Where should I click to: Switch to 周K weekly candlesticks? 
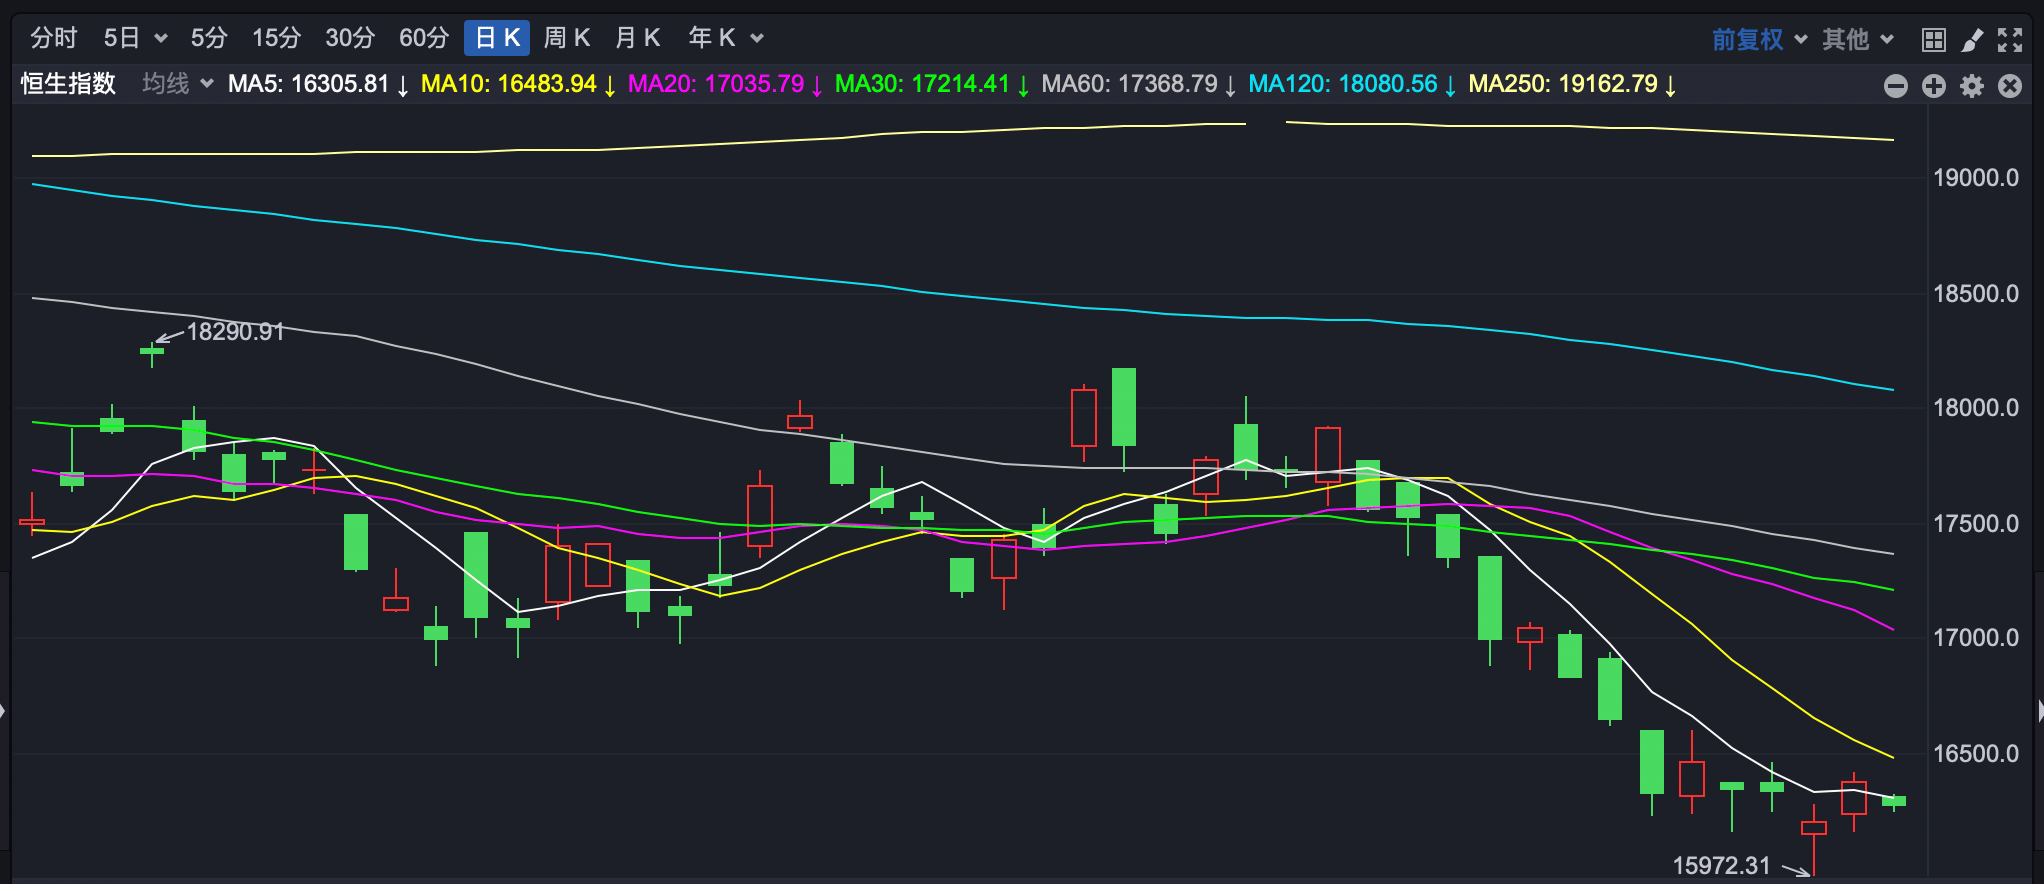(567, 38)
